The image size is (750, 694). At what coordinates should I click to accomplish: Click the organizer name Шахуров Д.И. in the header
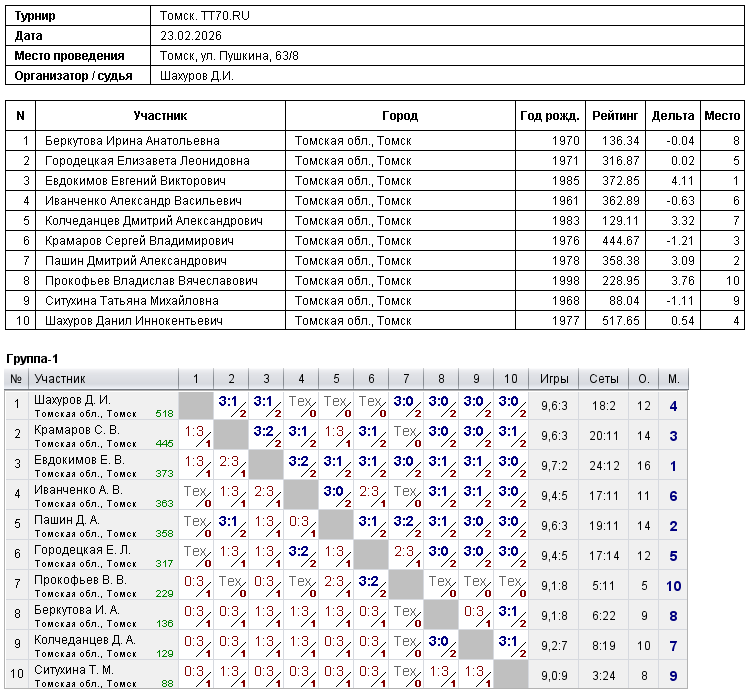coord(196,75)
